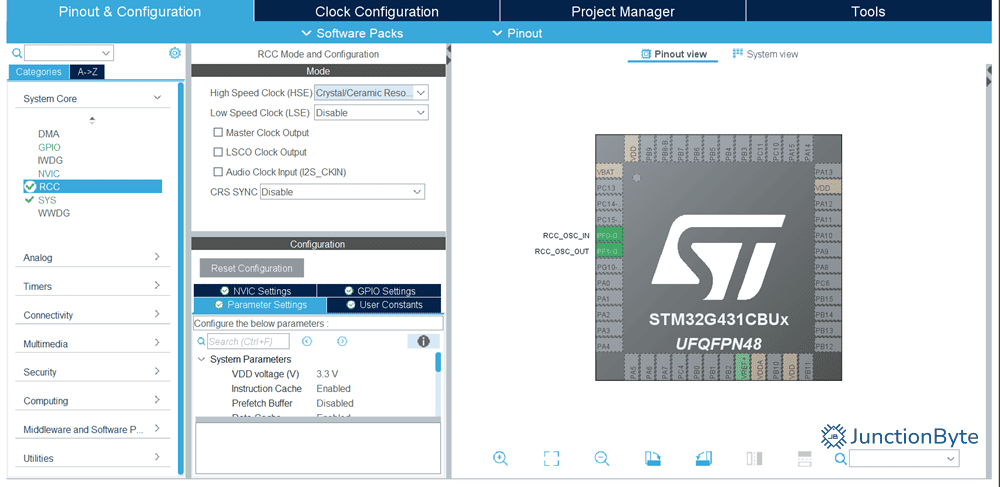
Task: Select the PA10 pin on chip
Action: (828, 235)
